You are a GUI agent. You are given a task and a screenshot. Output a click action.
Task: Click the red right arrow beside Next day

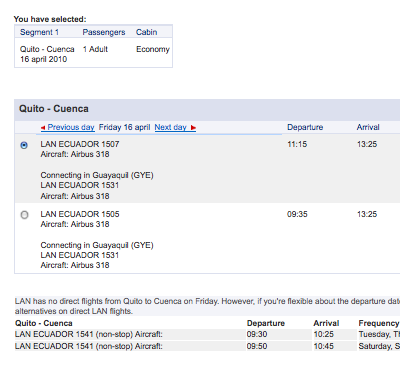(x=193, y=128)
